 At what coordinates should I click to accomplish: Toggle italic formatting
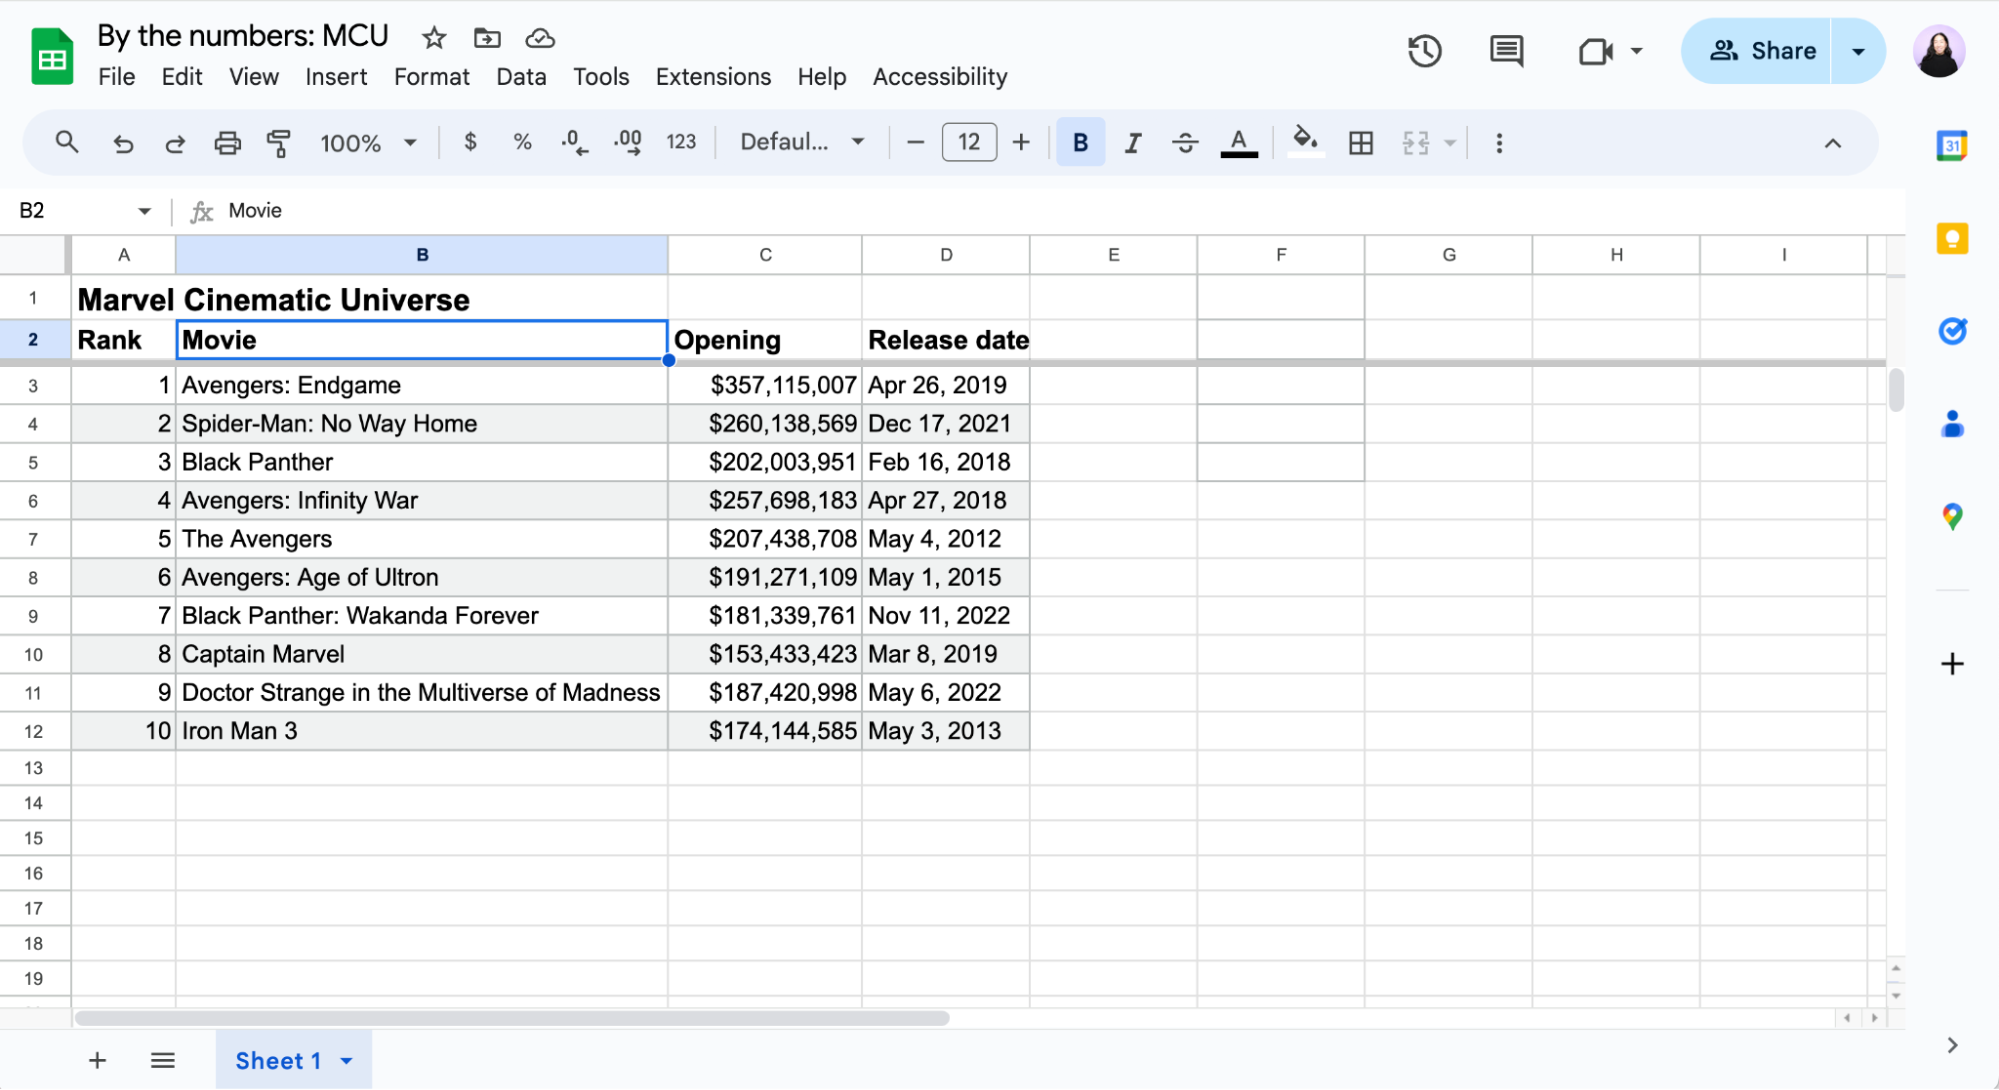1132,142
